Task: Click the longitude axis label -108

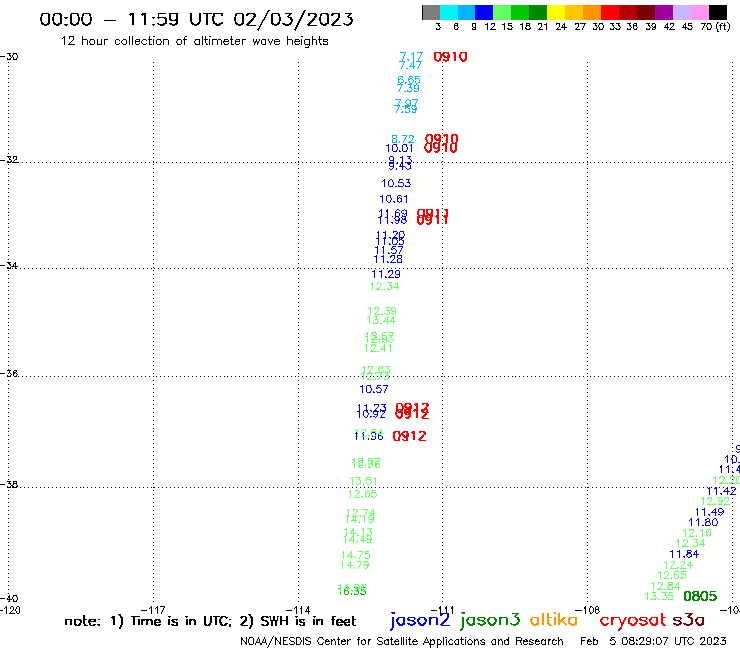Action: [x=587, y=610]
